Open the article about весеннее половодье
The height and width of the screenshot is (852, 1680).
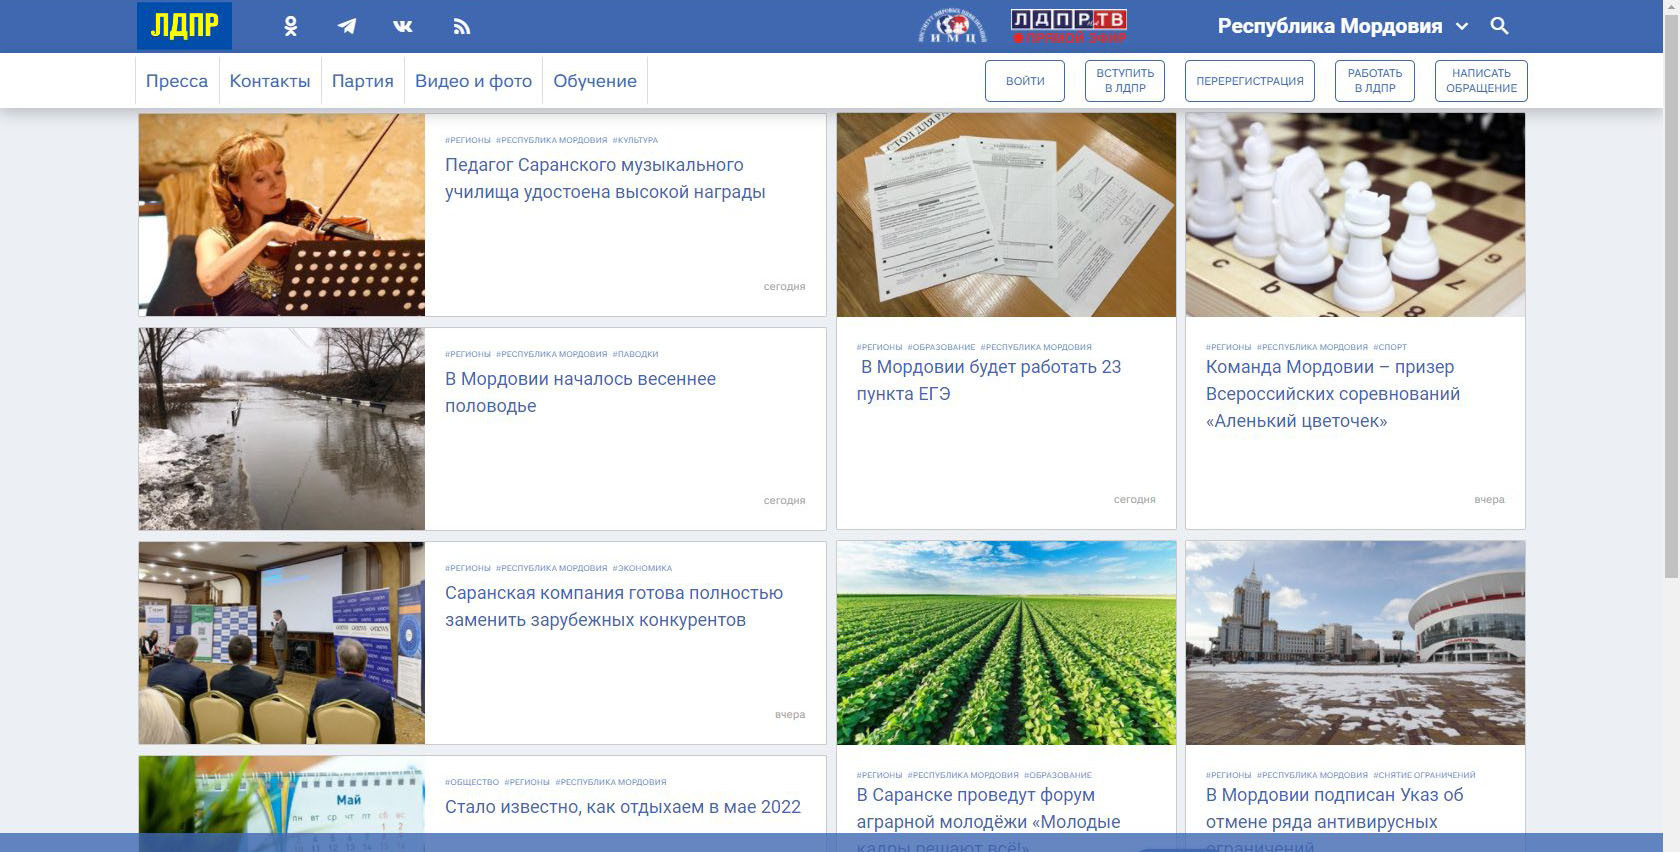(580, 392)
